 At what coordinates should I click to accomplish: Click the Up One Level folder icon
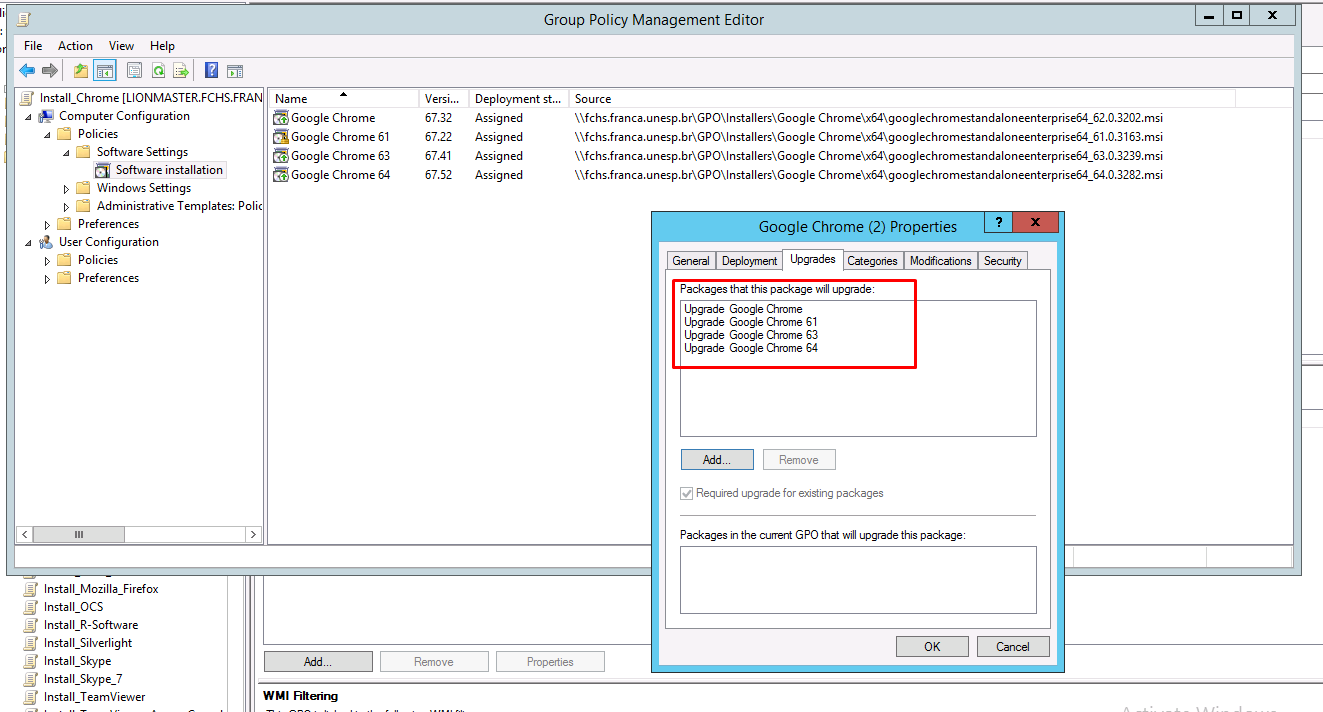[x=81, y=70]
